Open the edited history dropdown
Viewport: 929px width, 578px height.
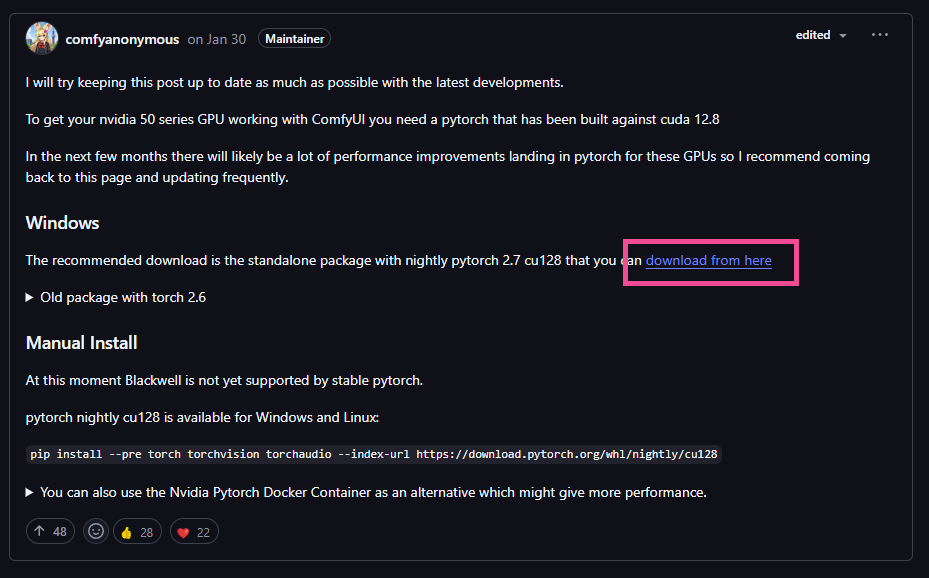click(821, 35)
